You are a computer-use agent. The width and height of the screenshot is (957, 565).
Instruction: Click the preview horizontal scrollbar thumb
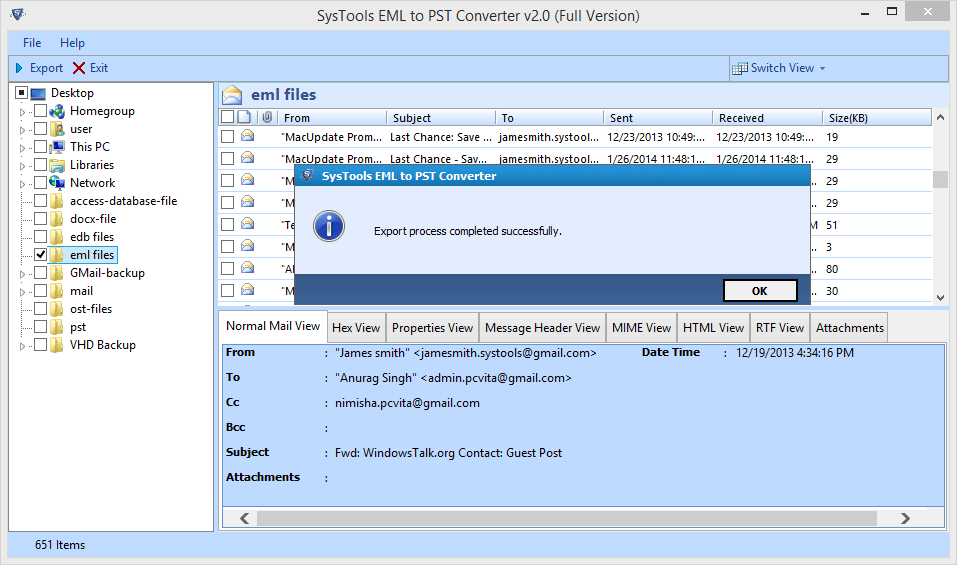pos(566,518)
